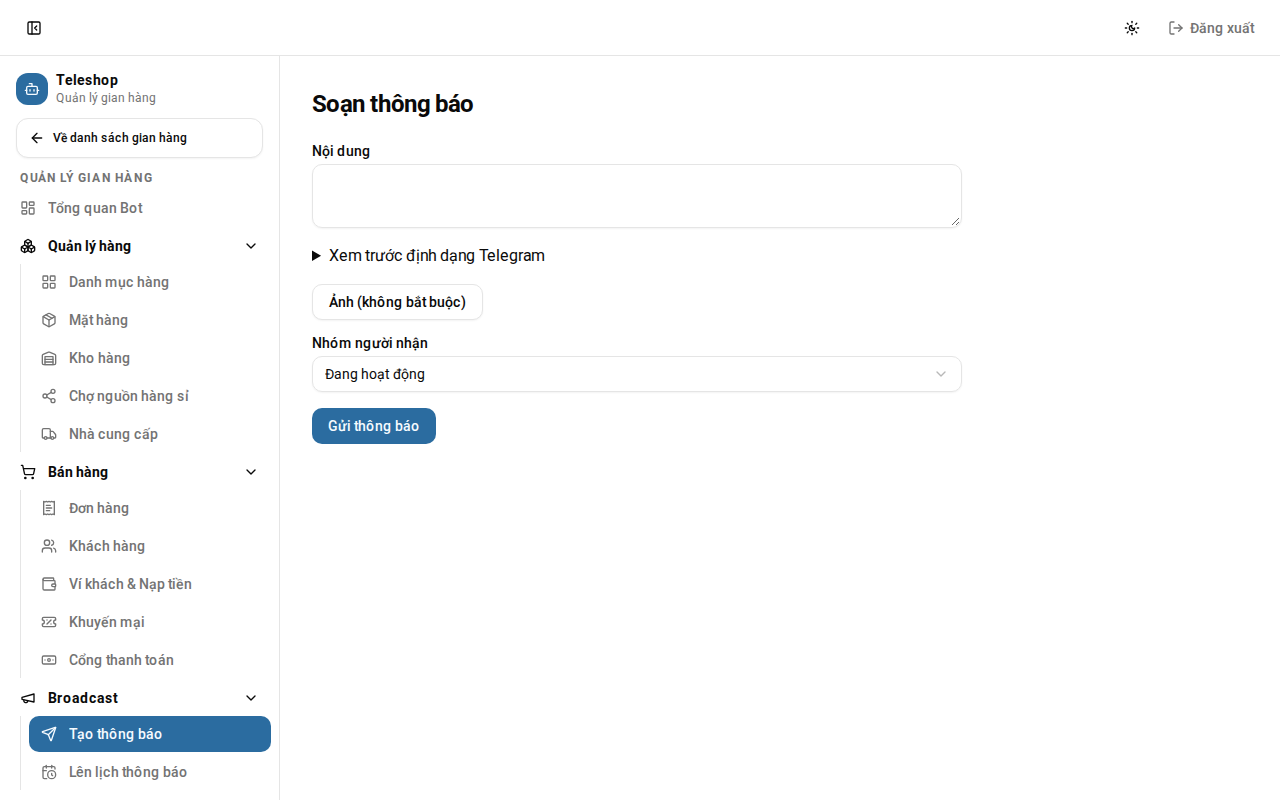Screen dimensions: 1280x800
Task: Collapse the Bán hàng section chevron
Action: [x=251, y=472]
